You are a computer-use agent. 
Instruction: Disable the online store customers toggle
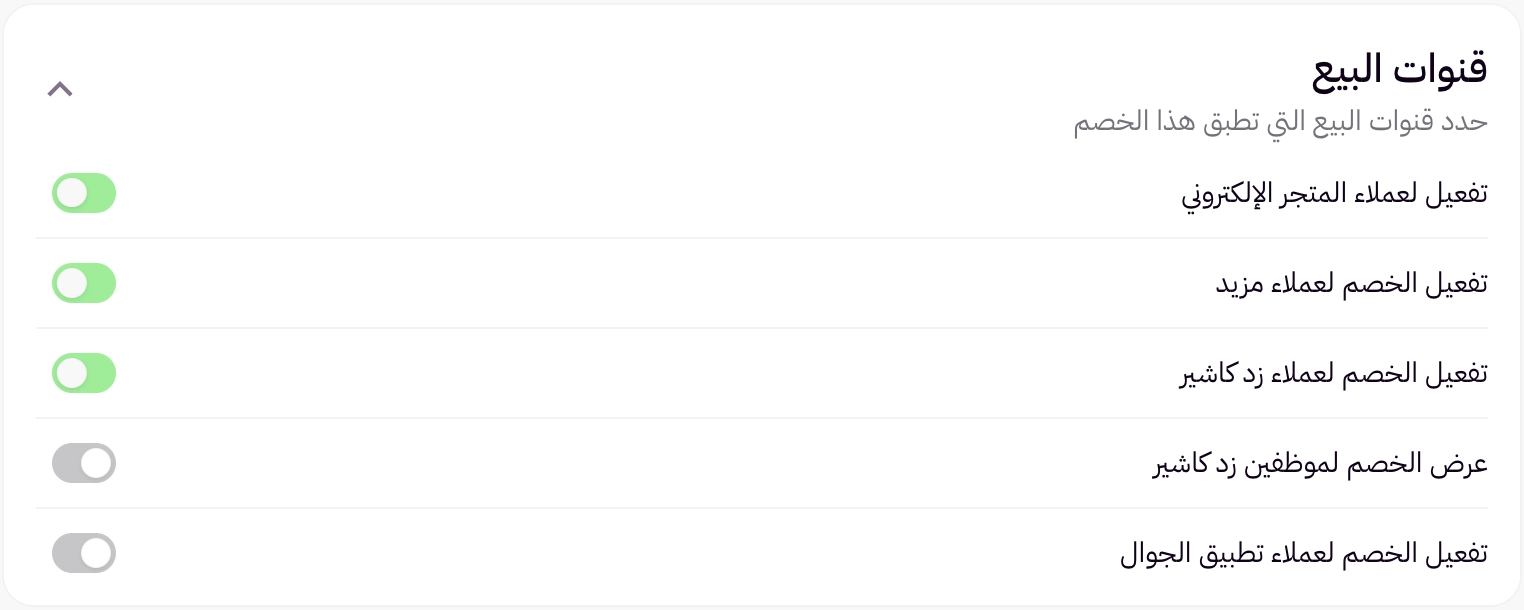click(84, 194)
